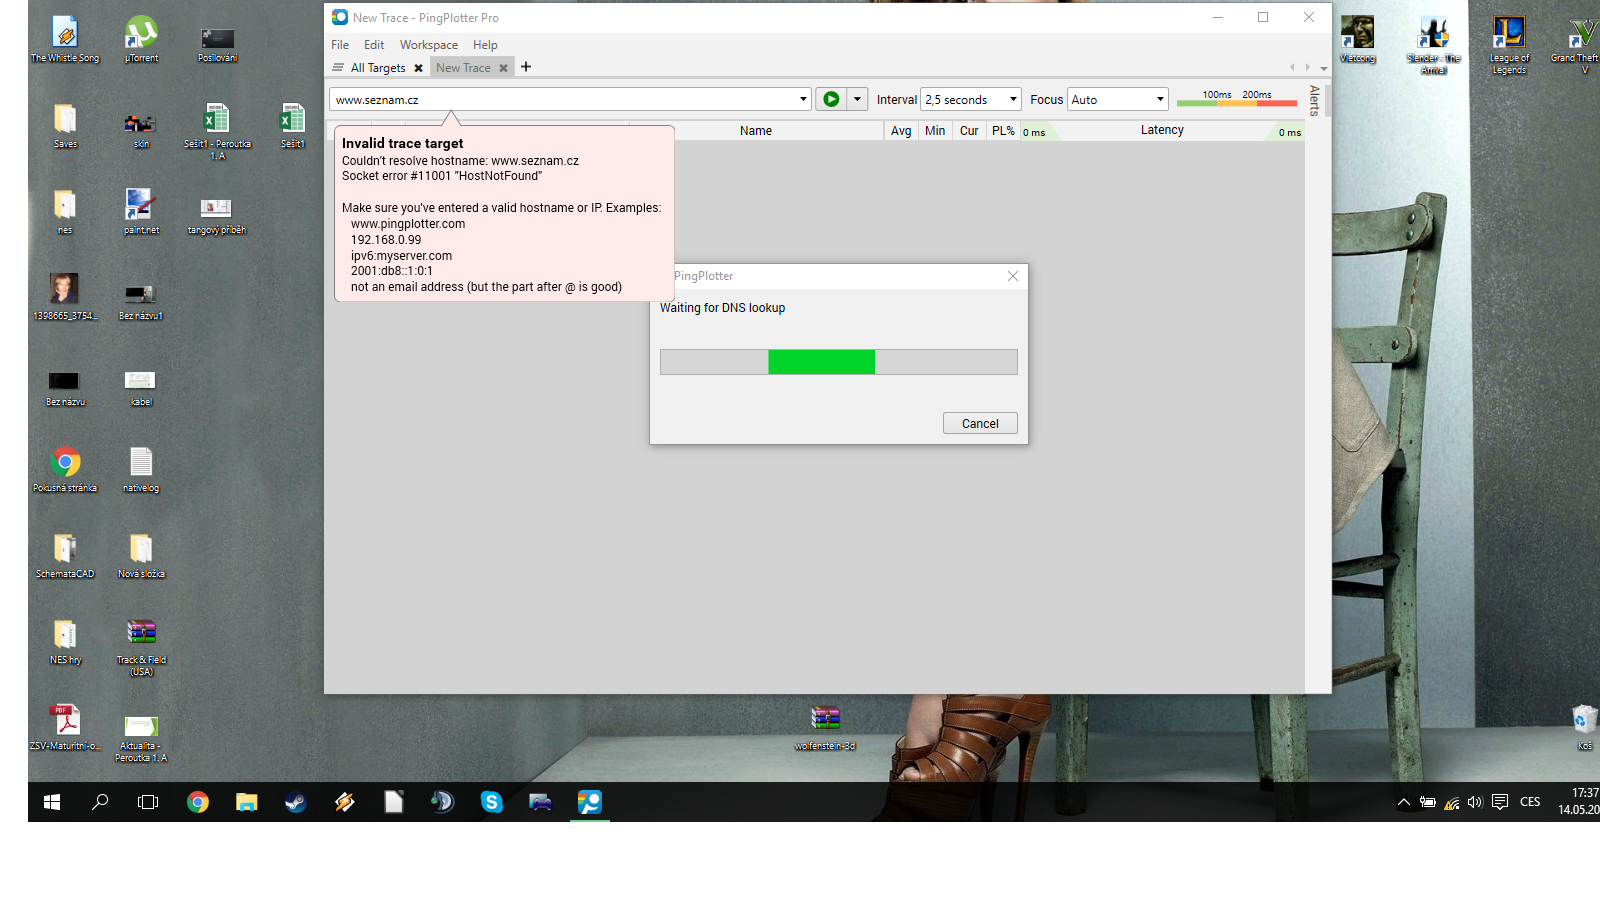
Task: Open the Focus dropdown set to Auto
Action: point(1118,99)
